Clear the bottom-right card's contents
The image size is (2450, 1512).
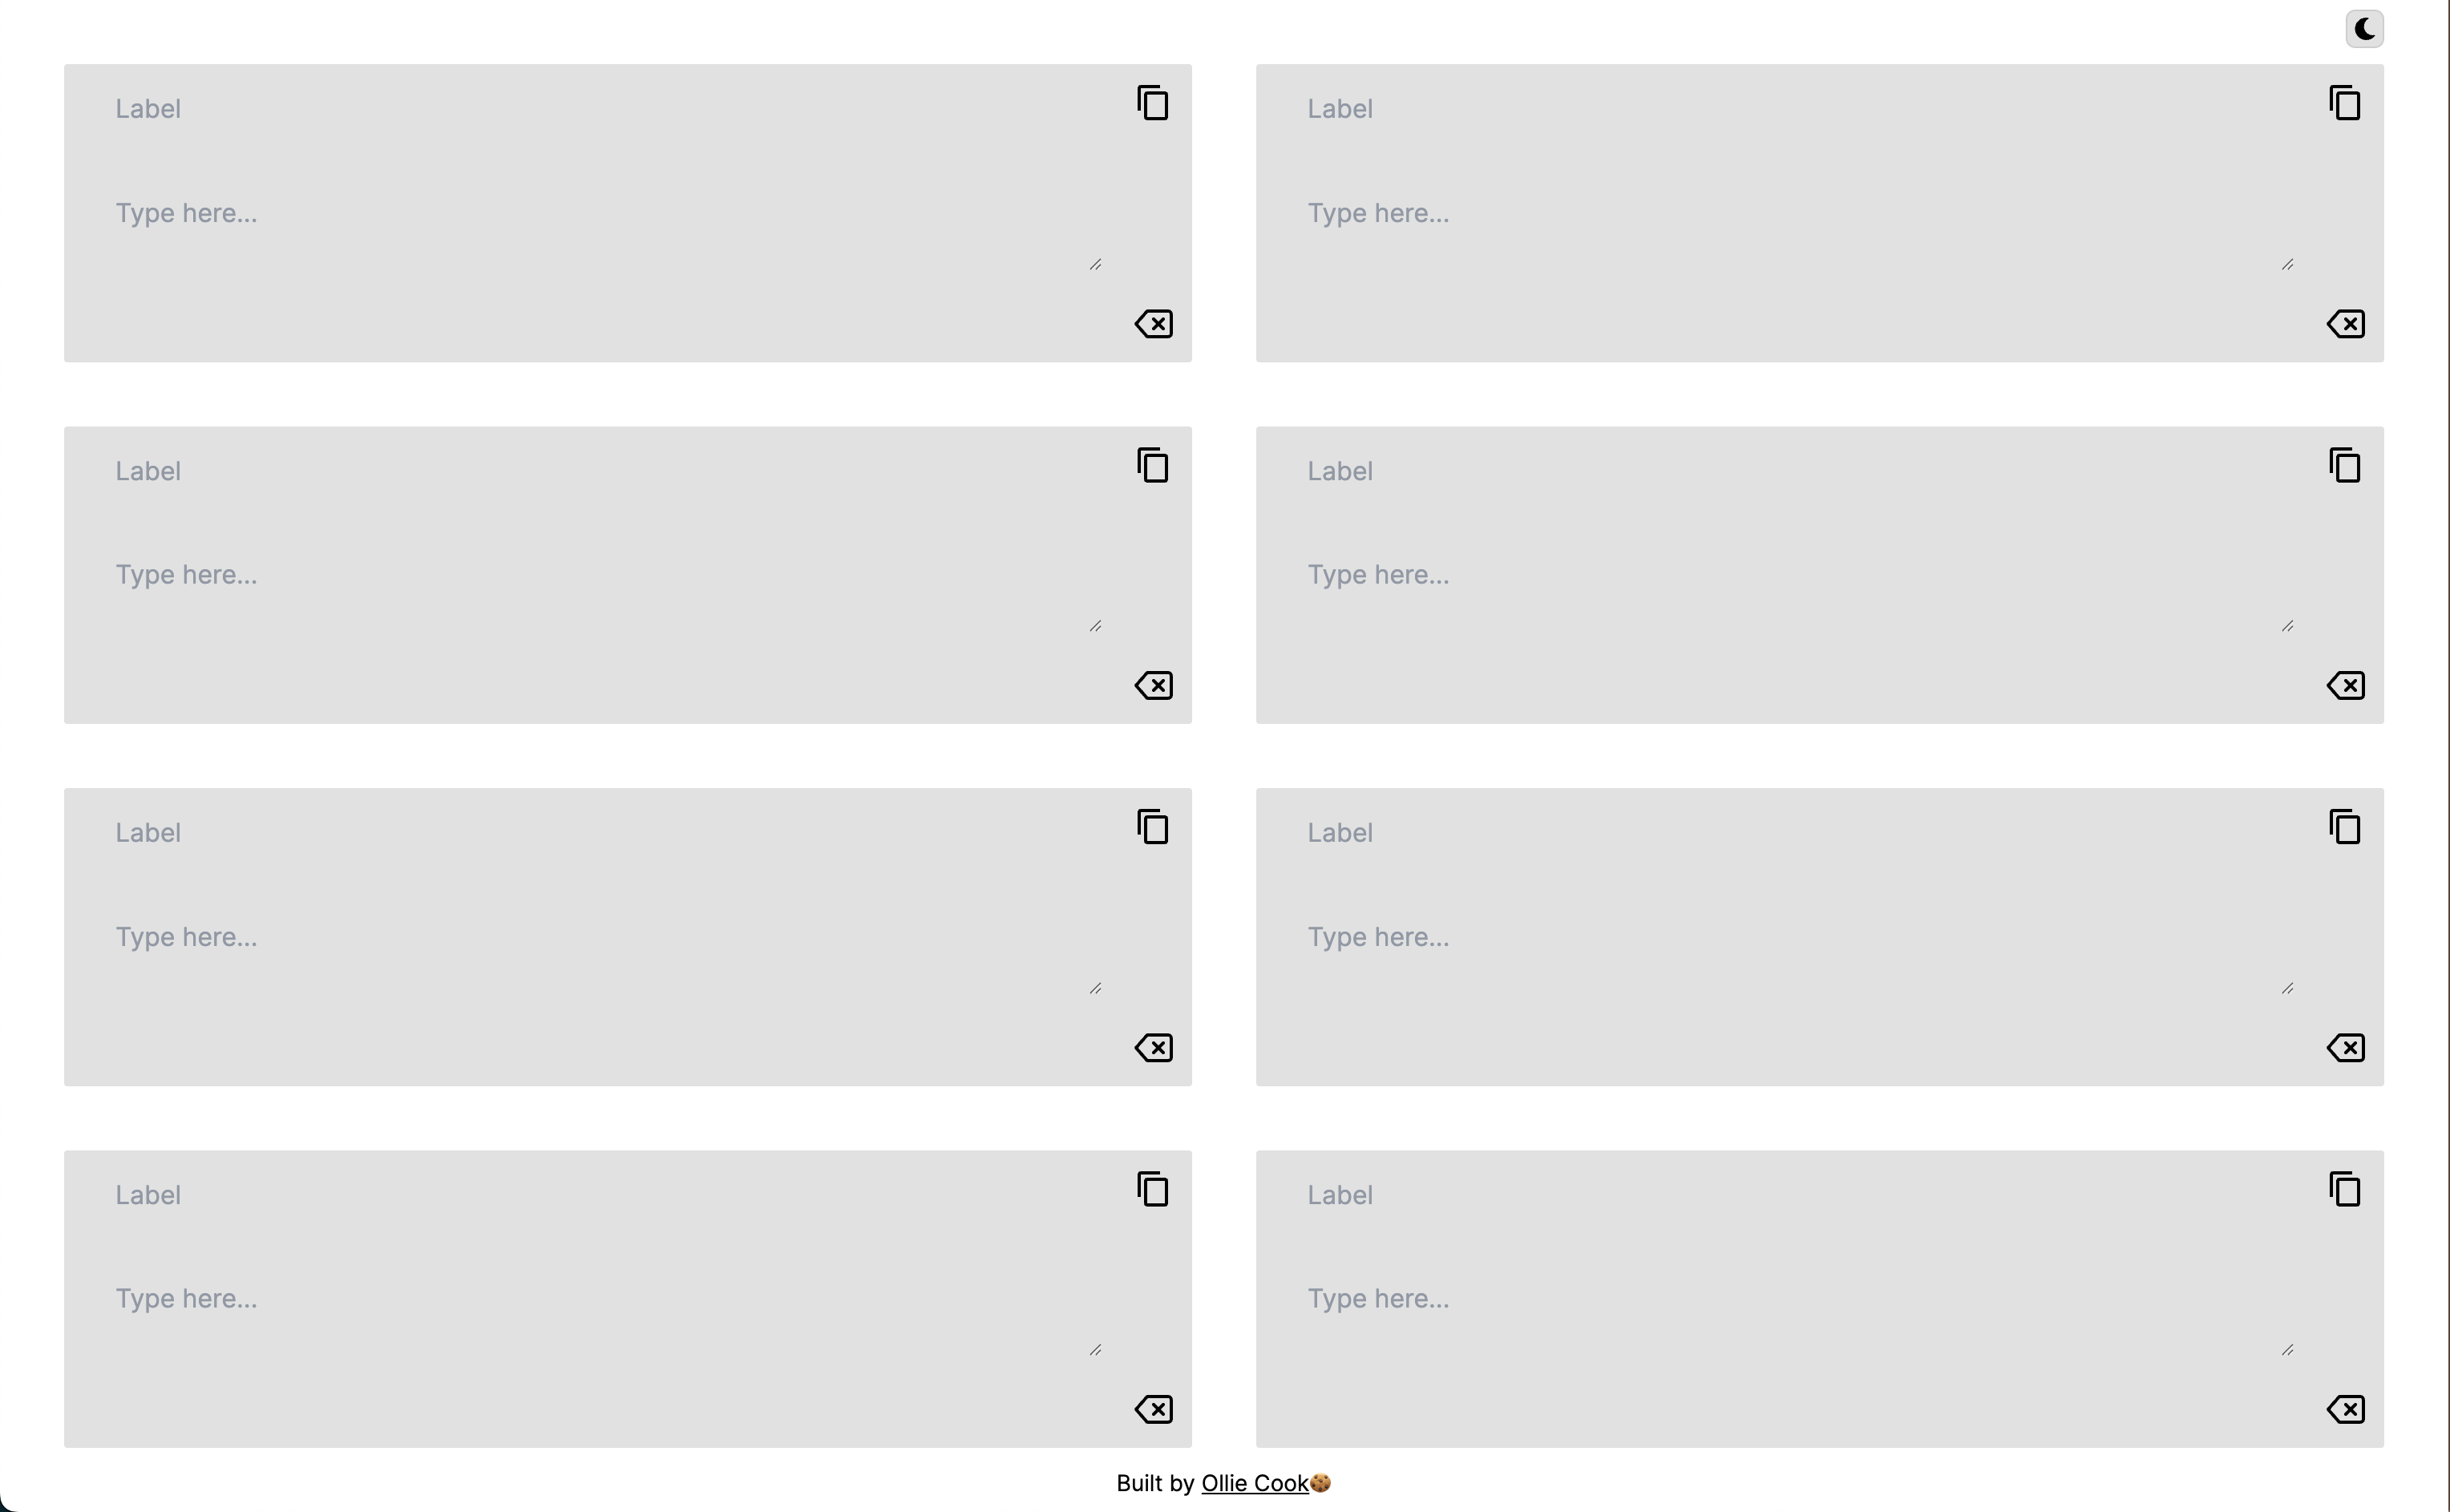[2346, 1410]
